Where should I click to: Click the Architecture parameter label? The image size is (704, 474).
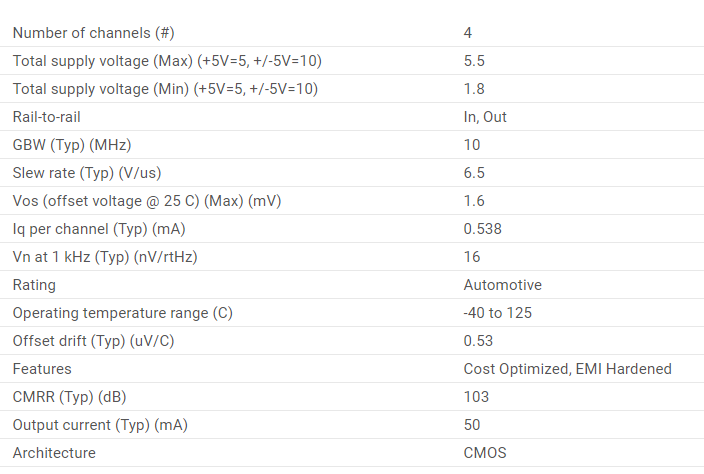[x=54, y=453]
